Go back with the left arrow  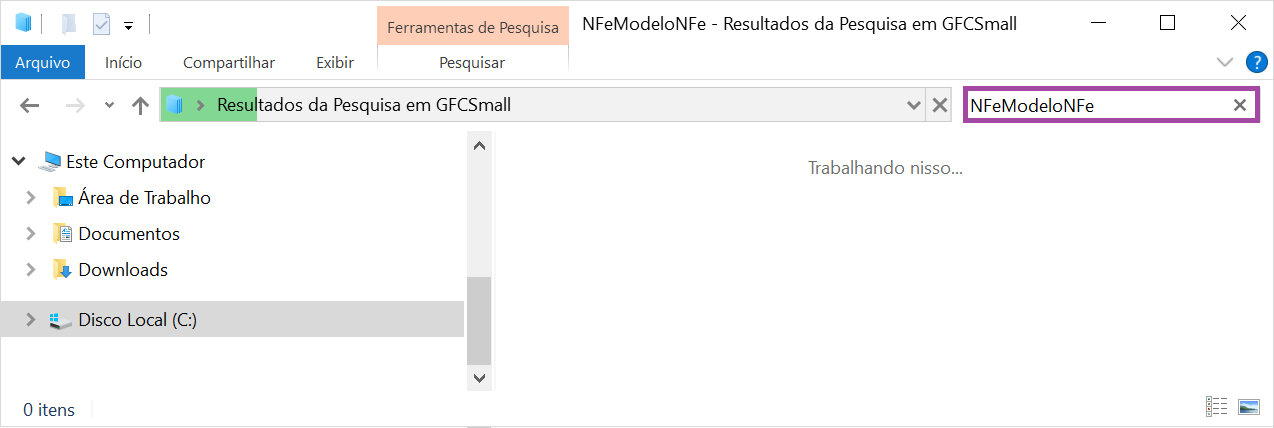click(x=30, y=105)
